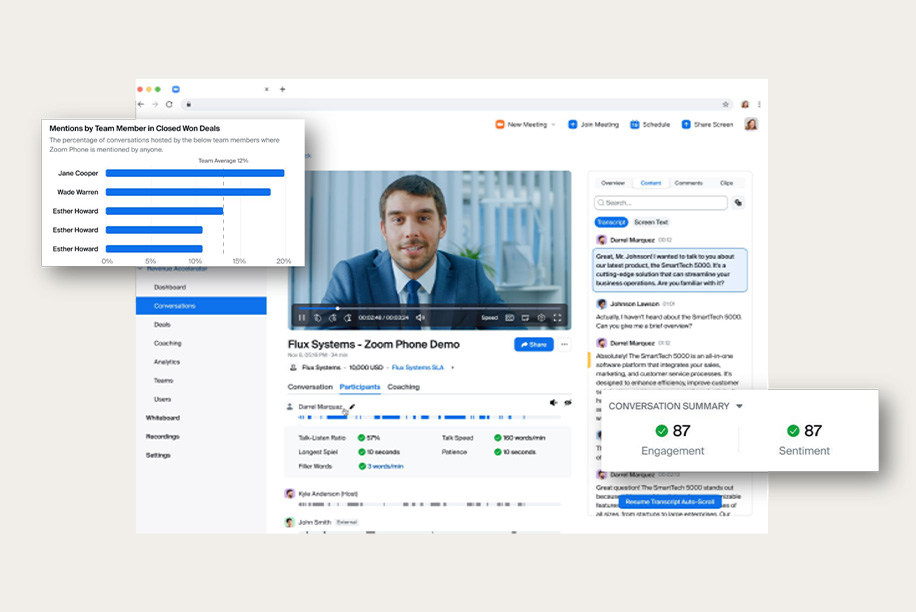
Task: Click Share Screen button
Action: pyautogui.click(x=707, y=124)
